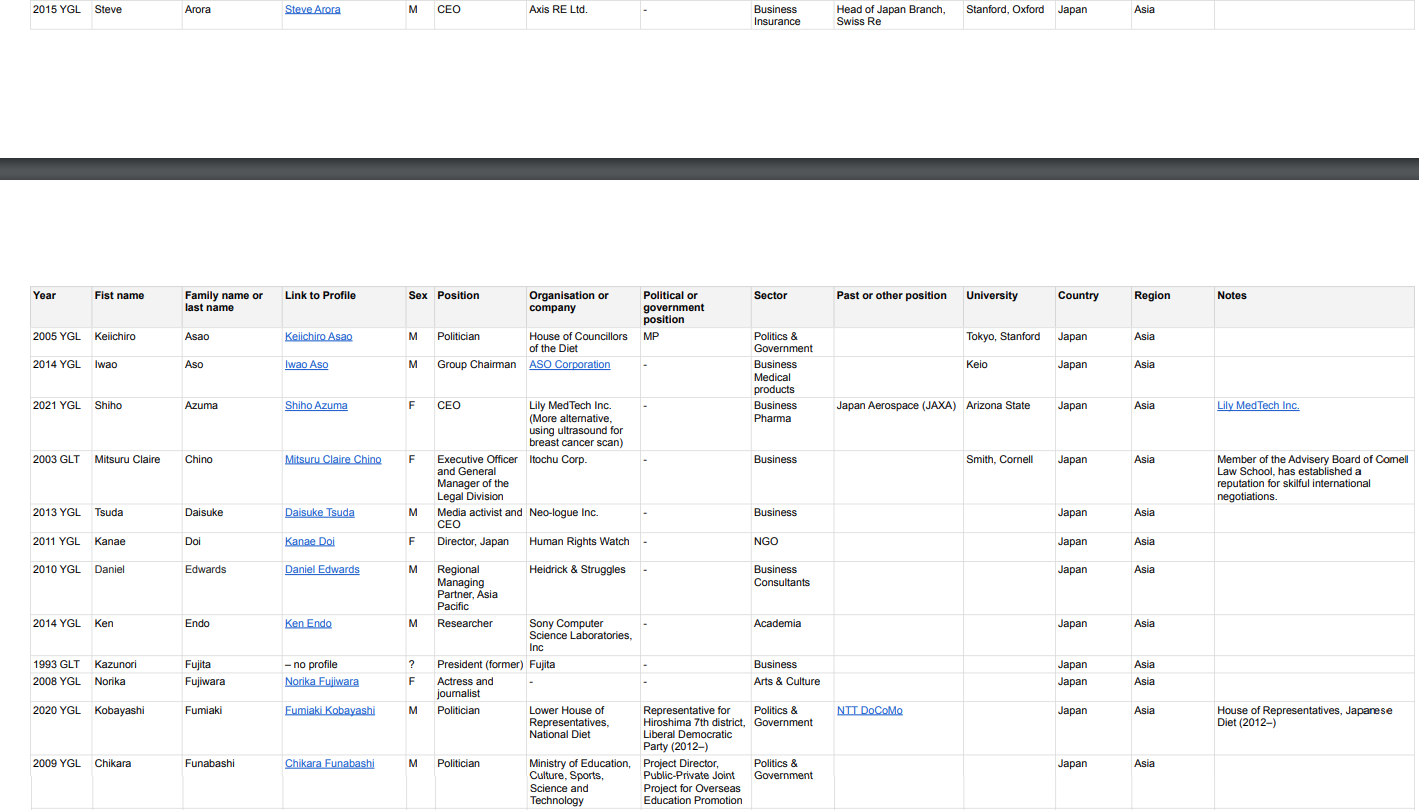Select the 'Group Chairman' position cell
1419x810 pixels.
(480, 377)
